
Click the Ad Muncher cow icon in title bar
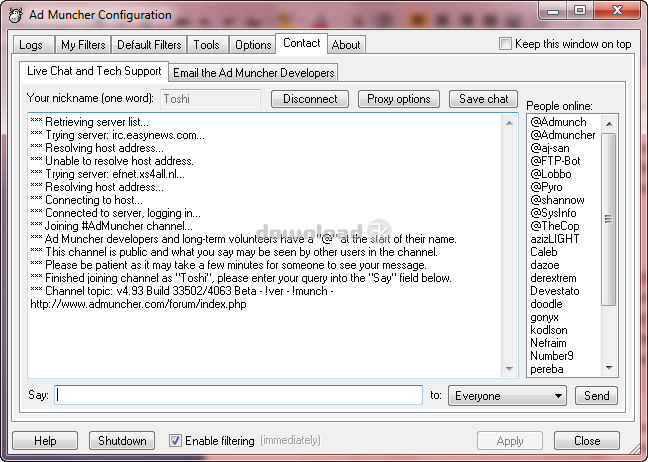(x=15, y=15)
